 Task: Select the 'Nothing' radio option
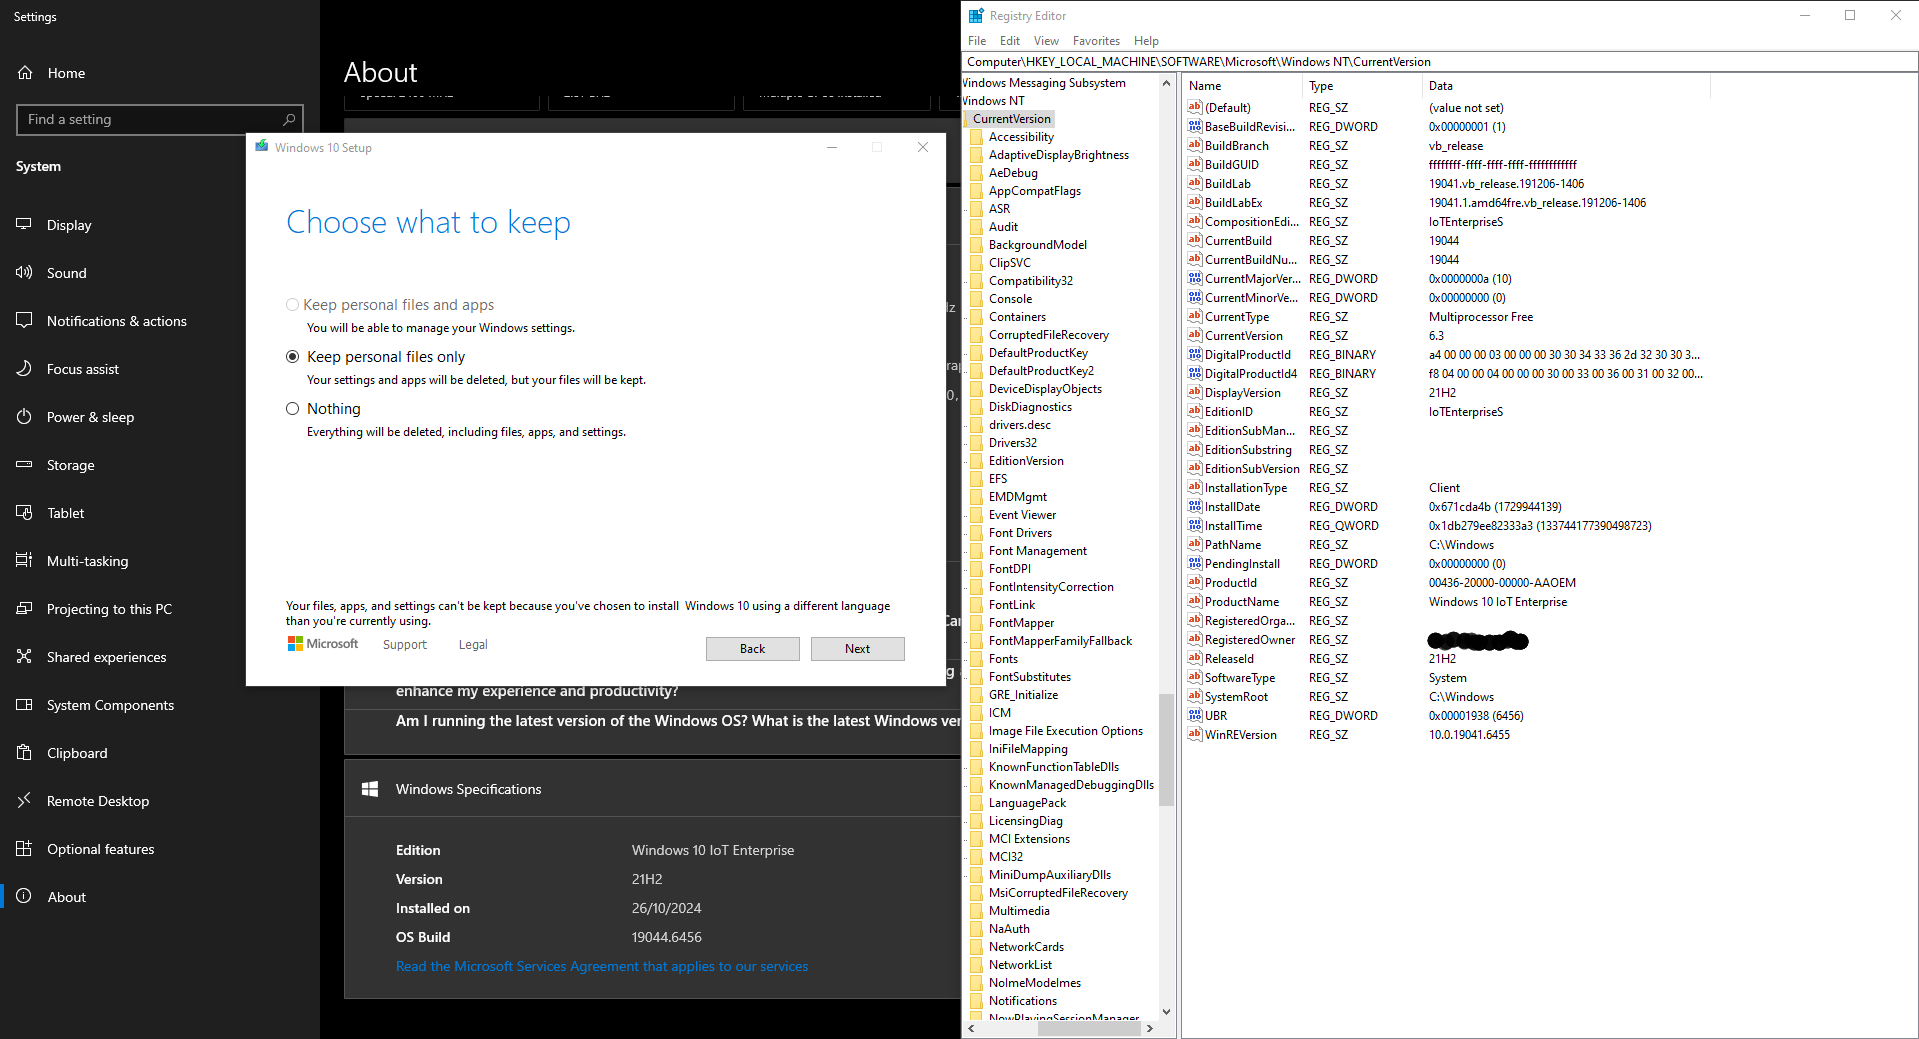coord(293,409)
